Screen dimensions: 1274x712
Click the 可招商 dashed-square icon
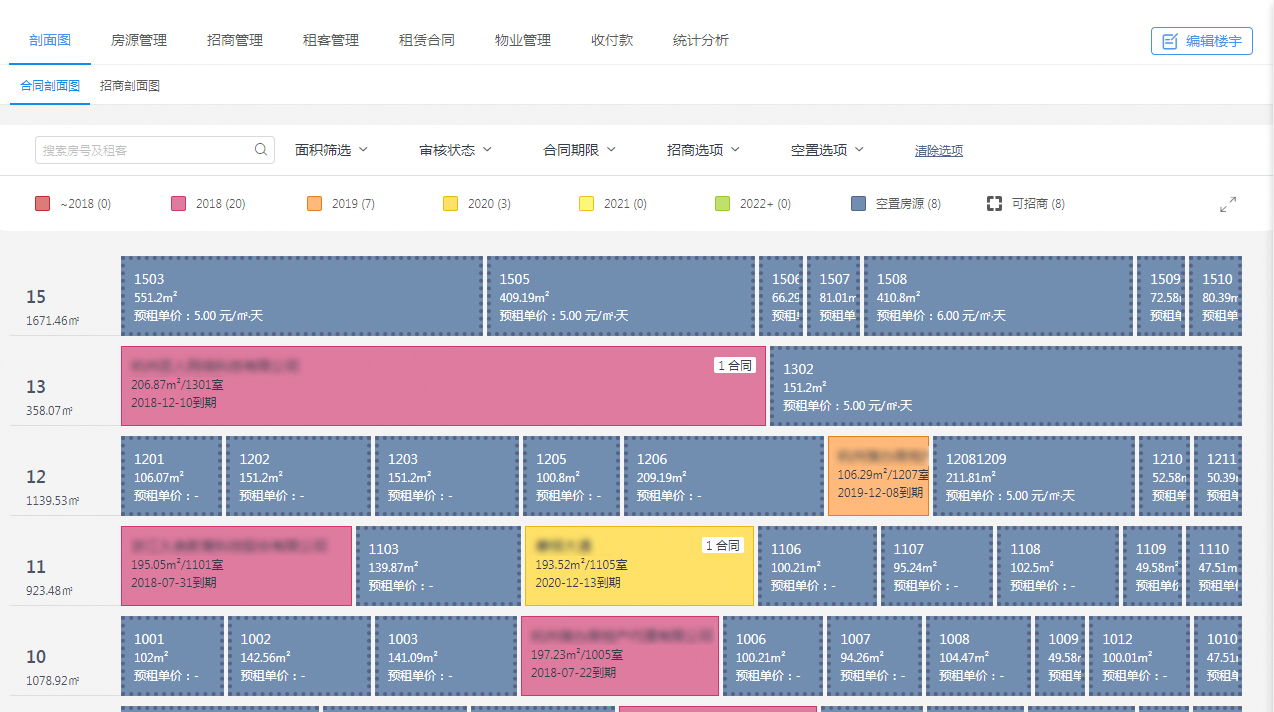[x=994, y=204]
